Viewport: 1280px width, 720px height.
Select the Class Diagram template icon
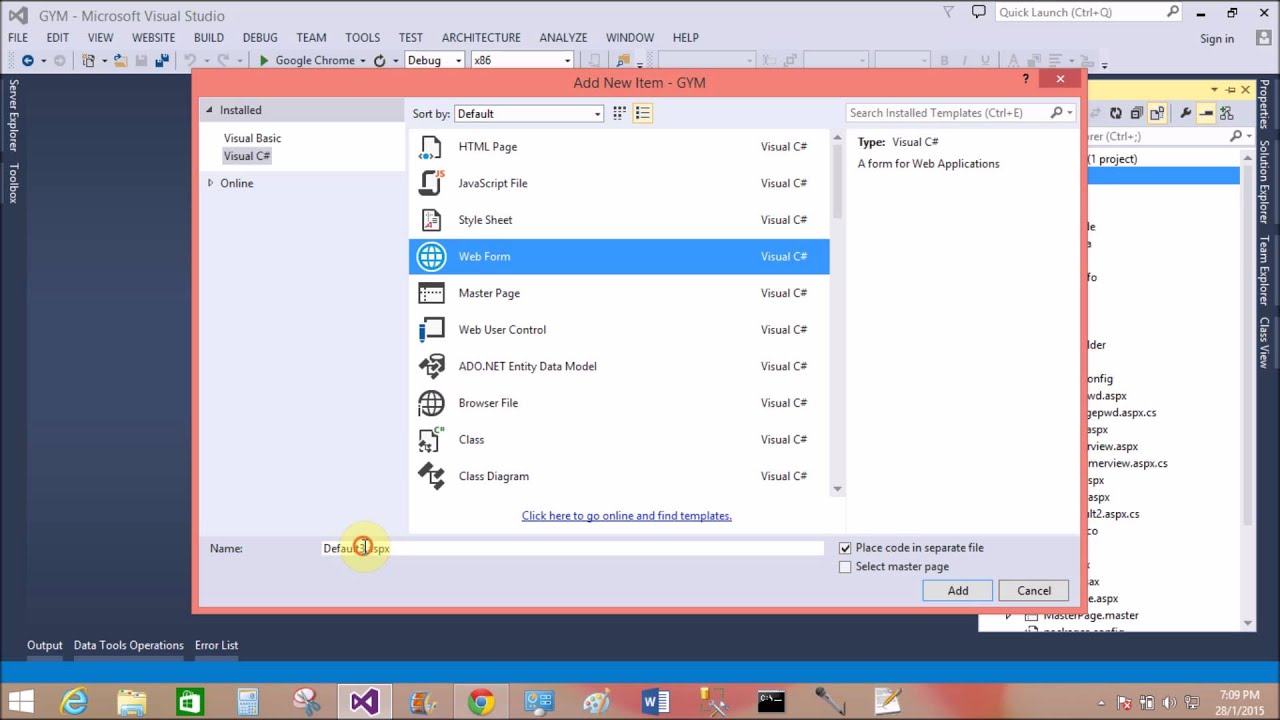[431, 476]
